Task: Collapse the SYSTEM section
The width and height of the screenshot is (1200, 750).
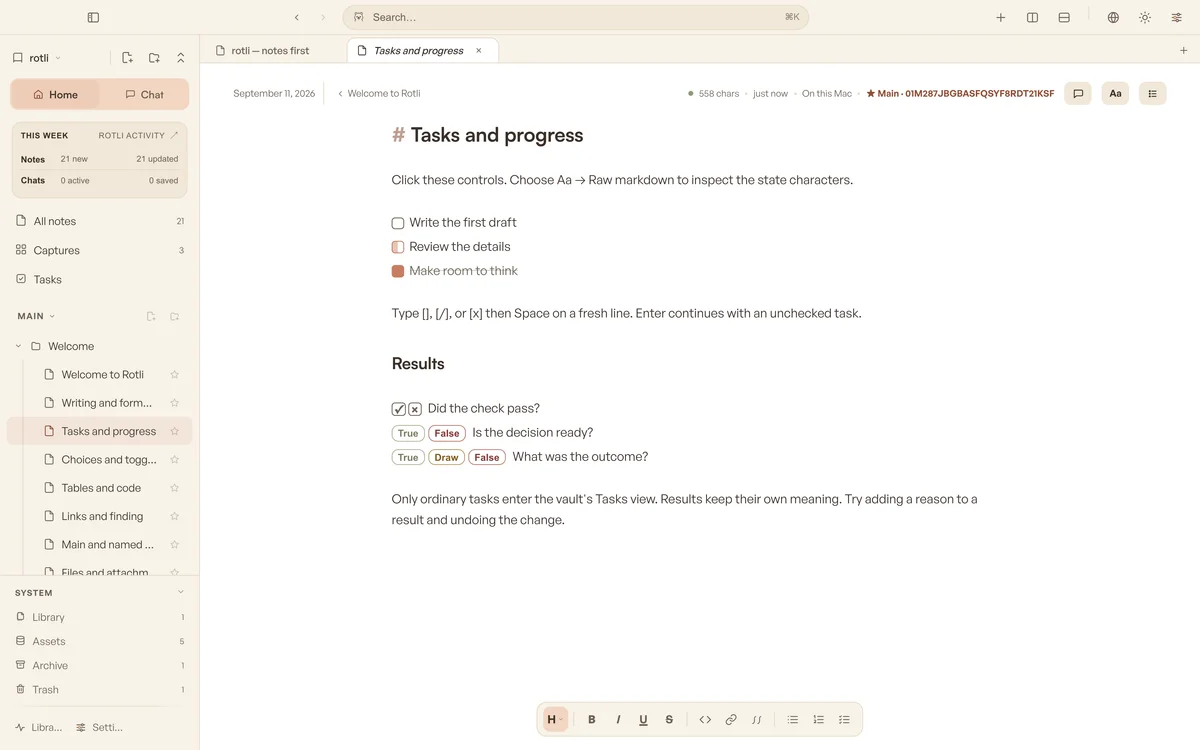Action: coord(181,592)
